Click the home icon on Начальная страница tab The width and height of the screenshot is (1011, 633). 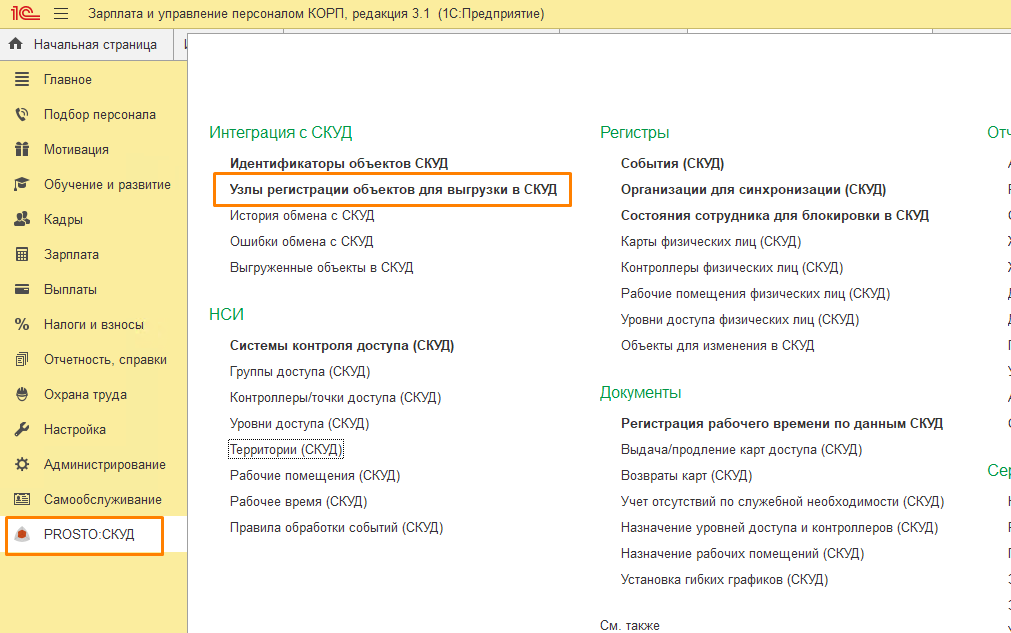[x=16, y=45]
